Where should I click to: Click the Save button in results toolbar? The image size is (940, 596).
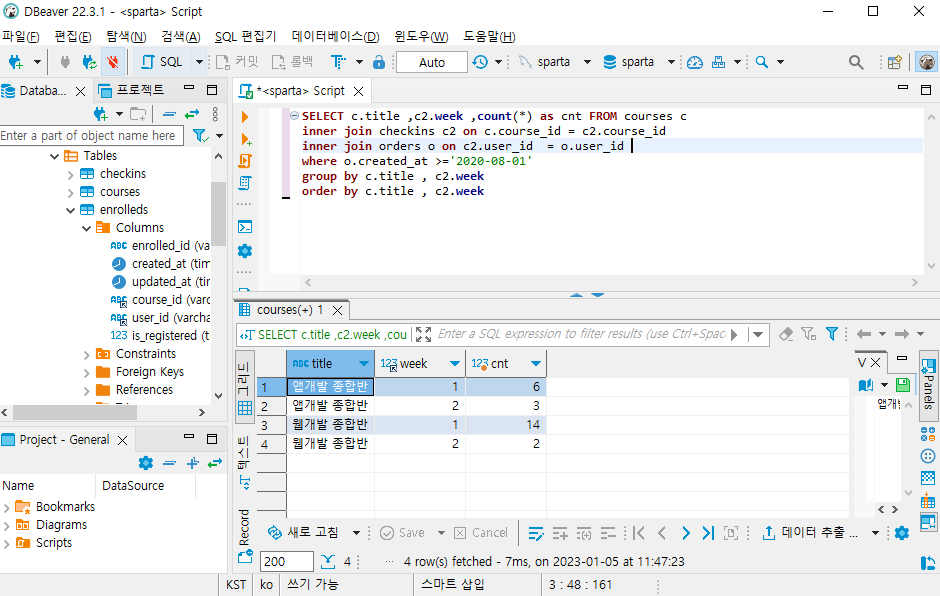[402, 532]
